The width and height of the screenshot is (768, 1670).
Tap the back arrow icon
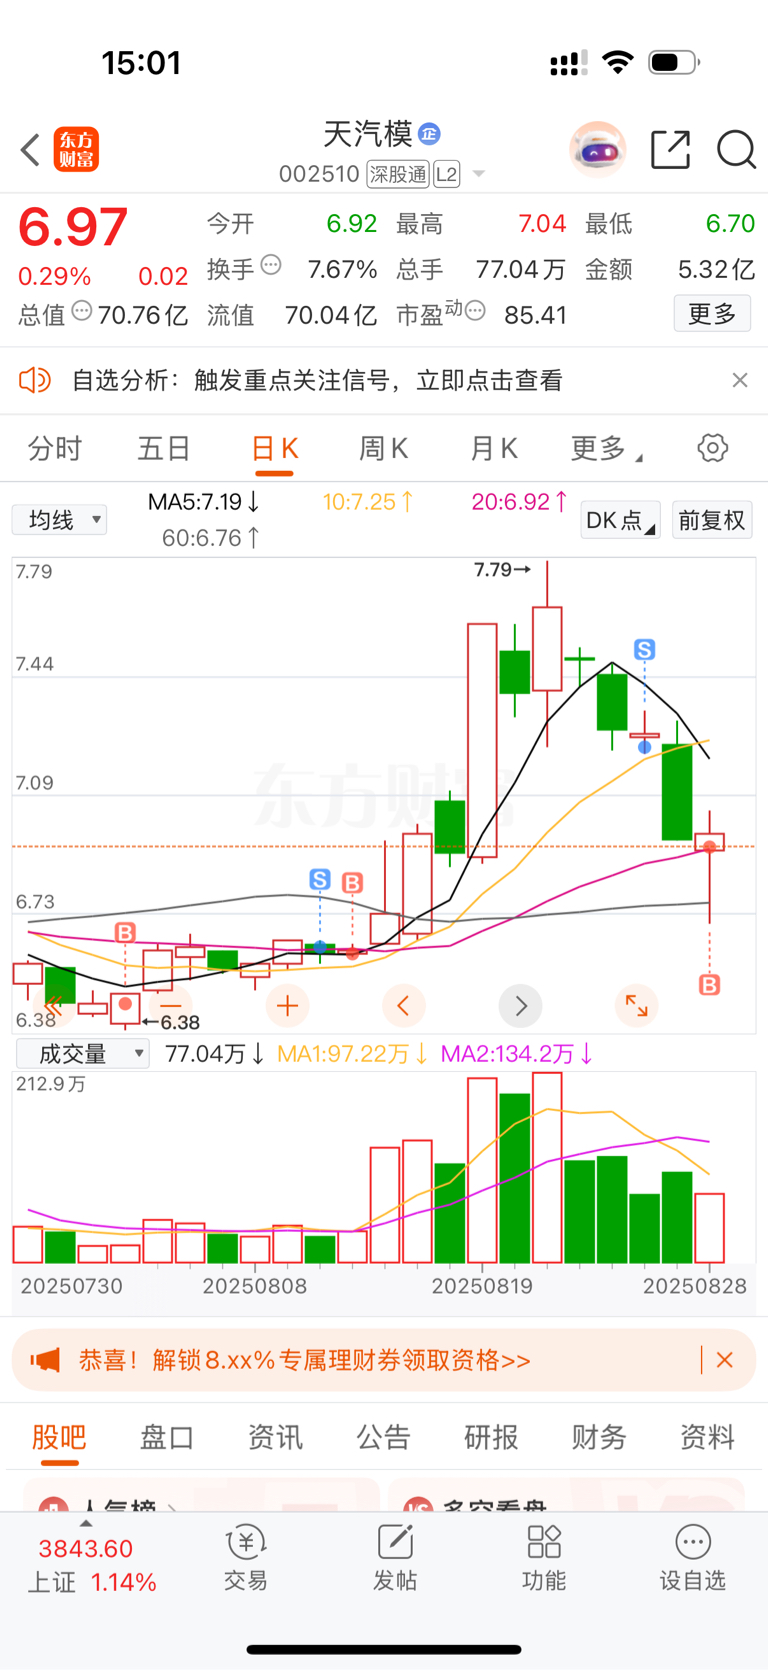[30, 150]
